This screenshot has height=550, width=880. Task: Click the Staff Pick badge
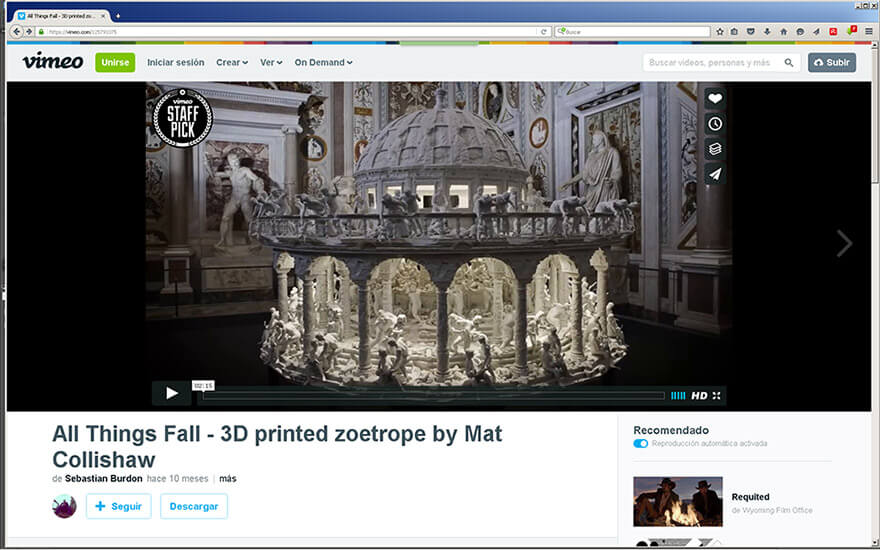click(183, 118)
